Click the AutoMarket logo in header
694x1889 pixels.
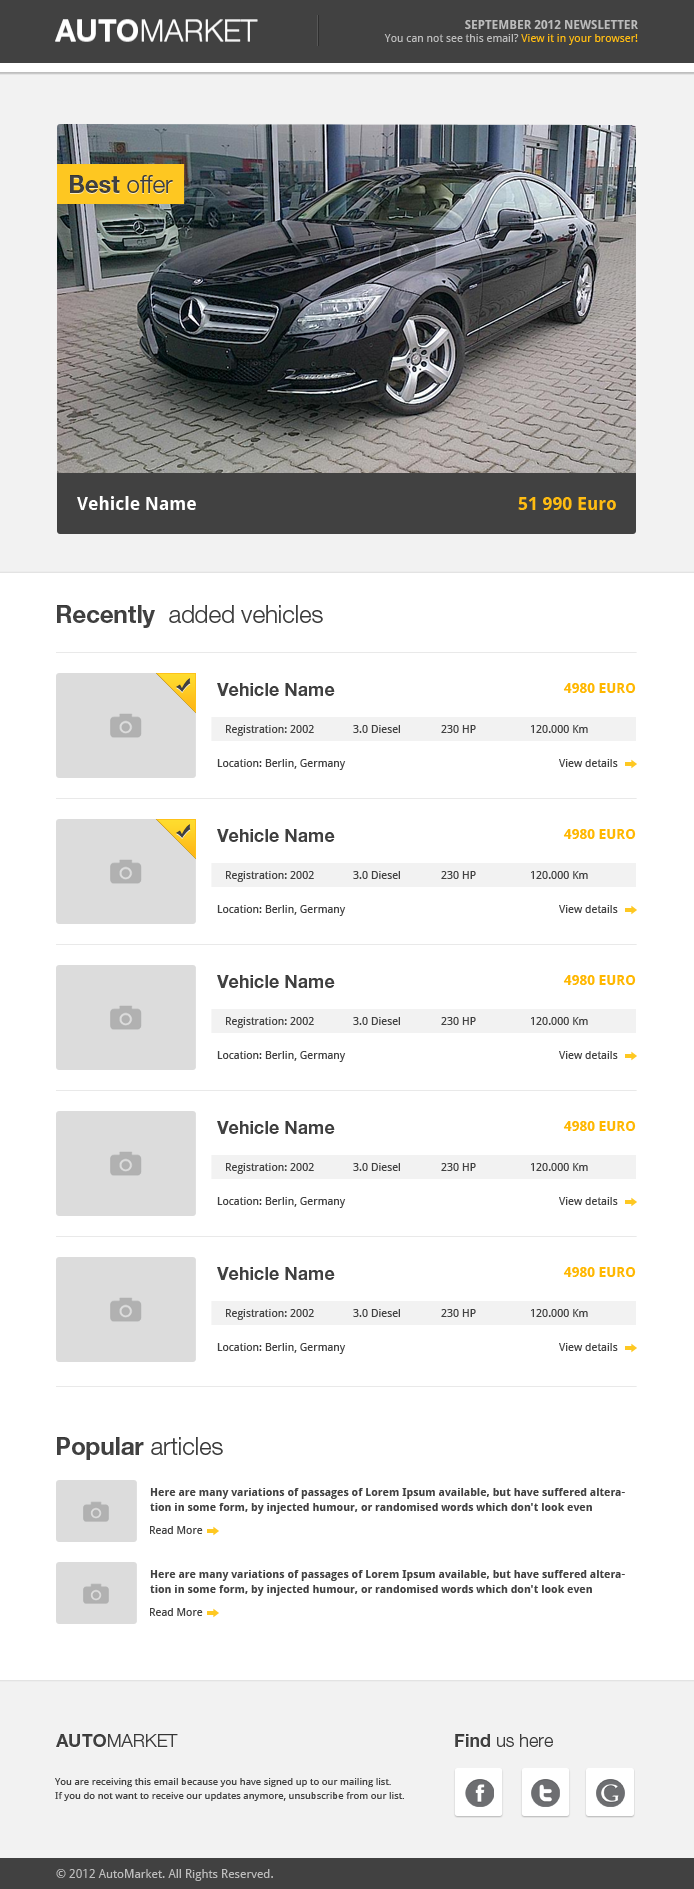(156, 31)
